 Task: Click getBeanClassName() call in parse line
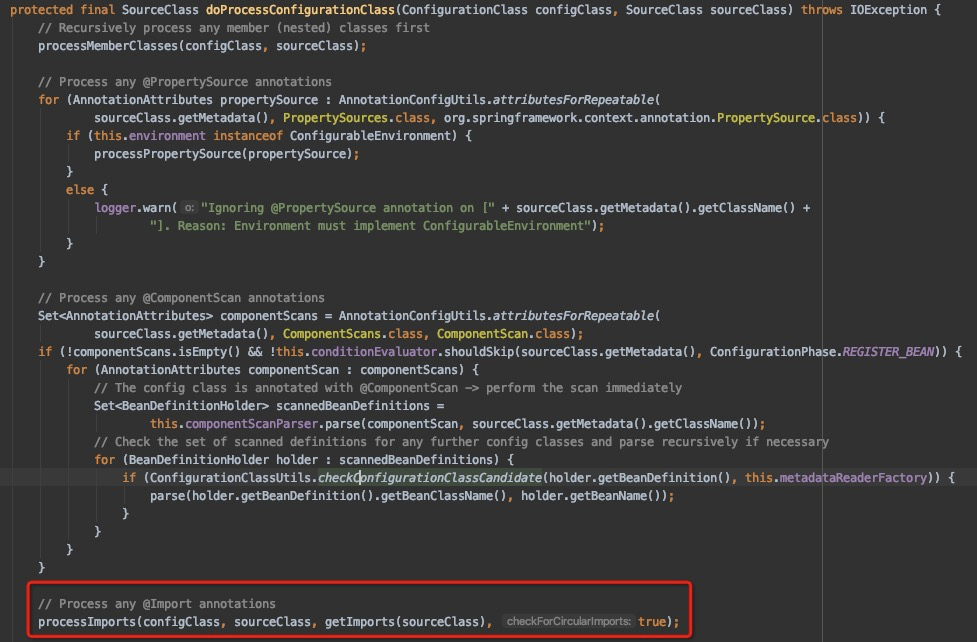click(x=444, y=497)
